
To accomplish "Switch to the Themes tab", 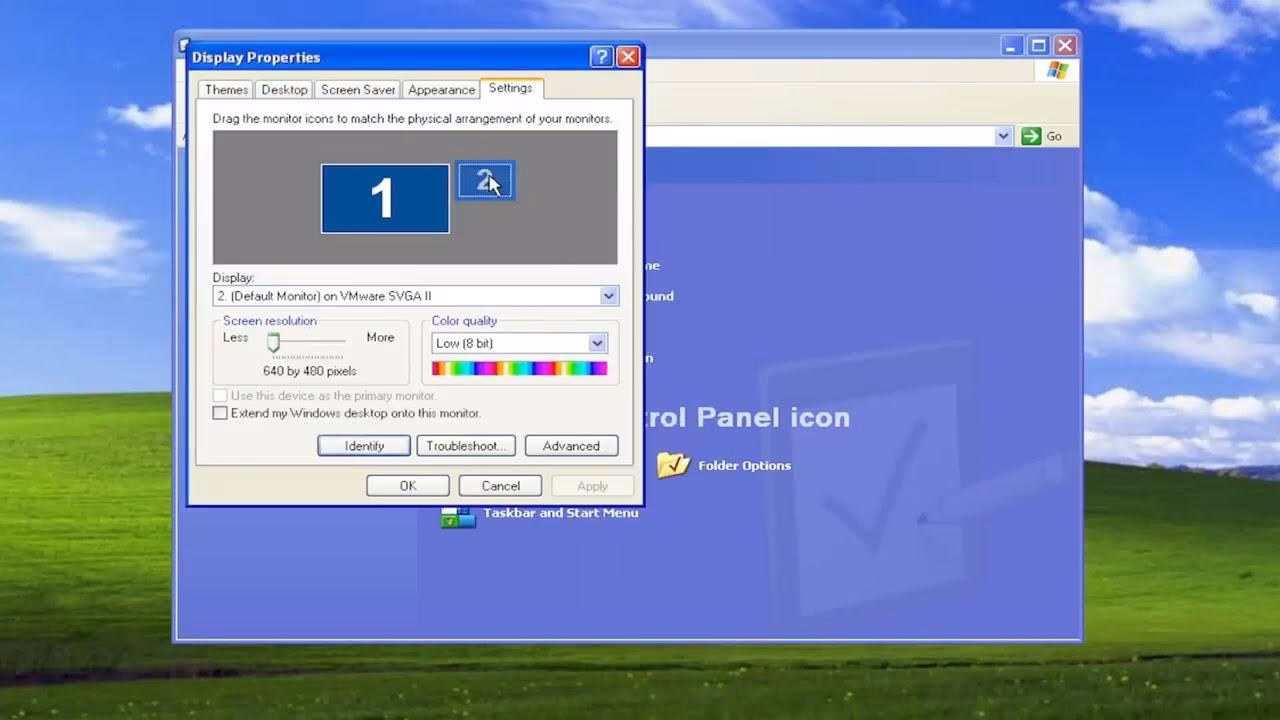I will [226, 89].
